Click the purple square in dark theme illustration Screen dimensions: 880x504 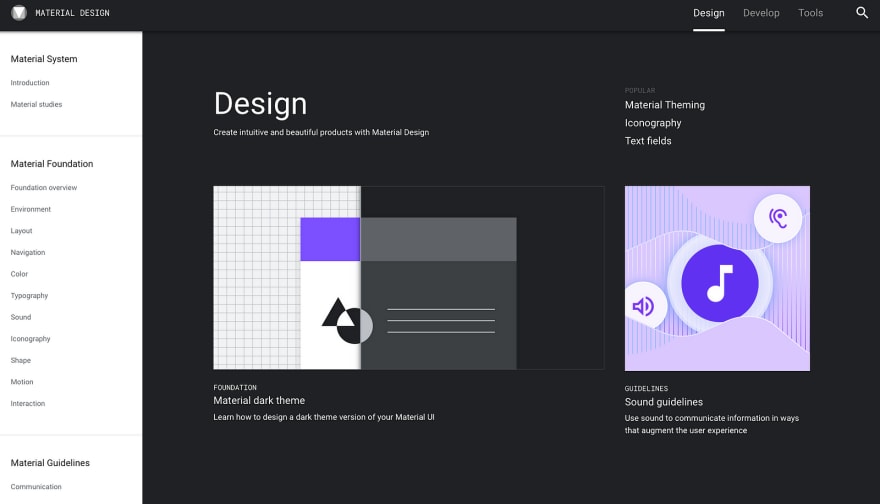pyautogui.click(x=330, y=239)
